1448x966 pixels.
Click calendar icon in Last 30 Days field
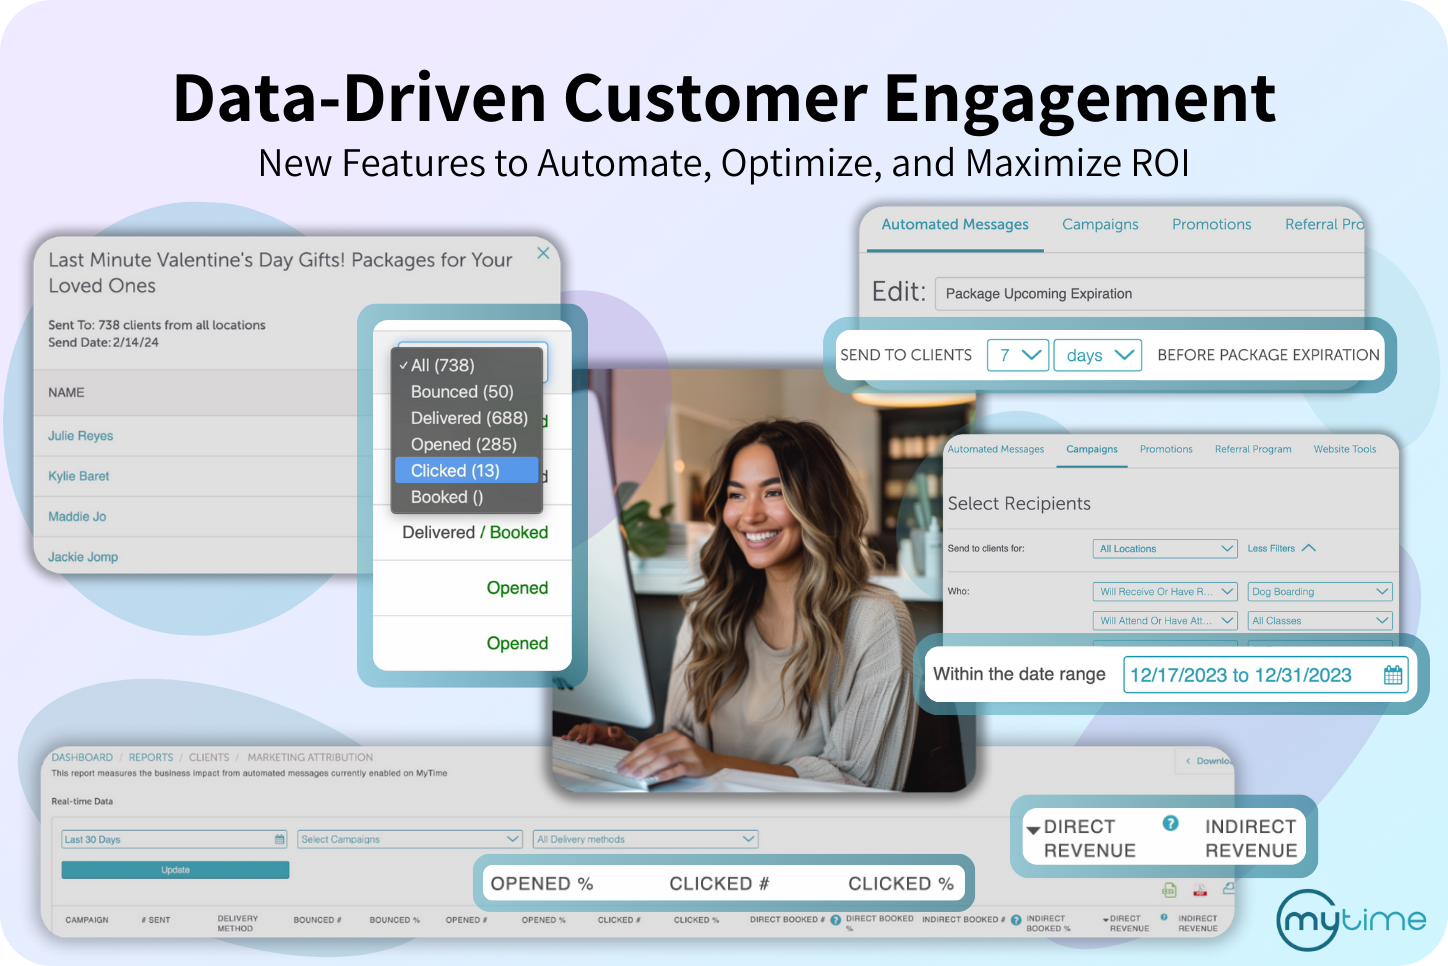[280, 839]
